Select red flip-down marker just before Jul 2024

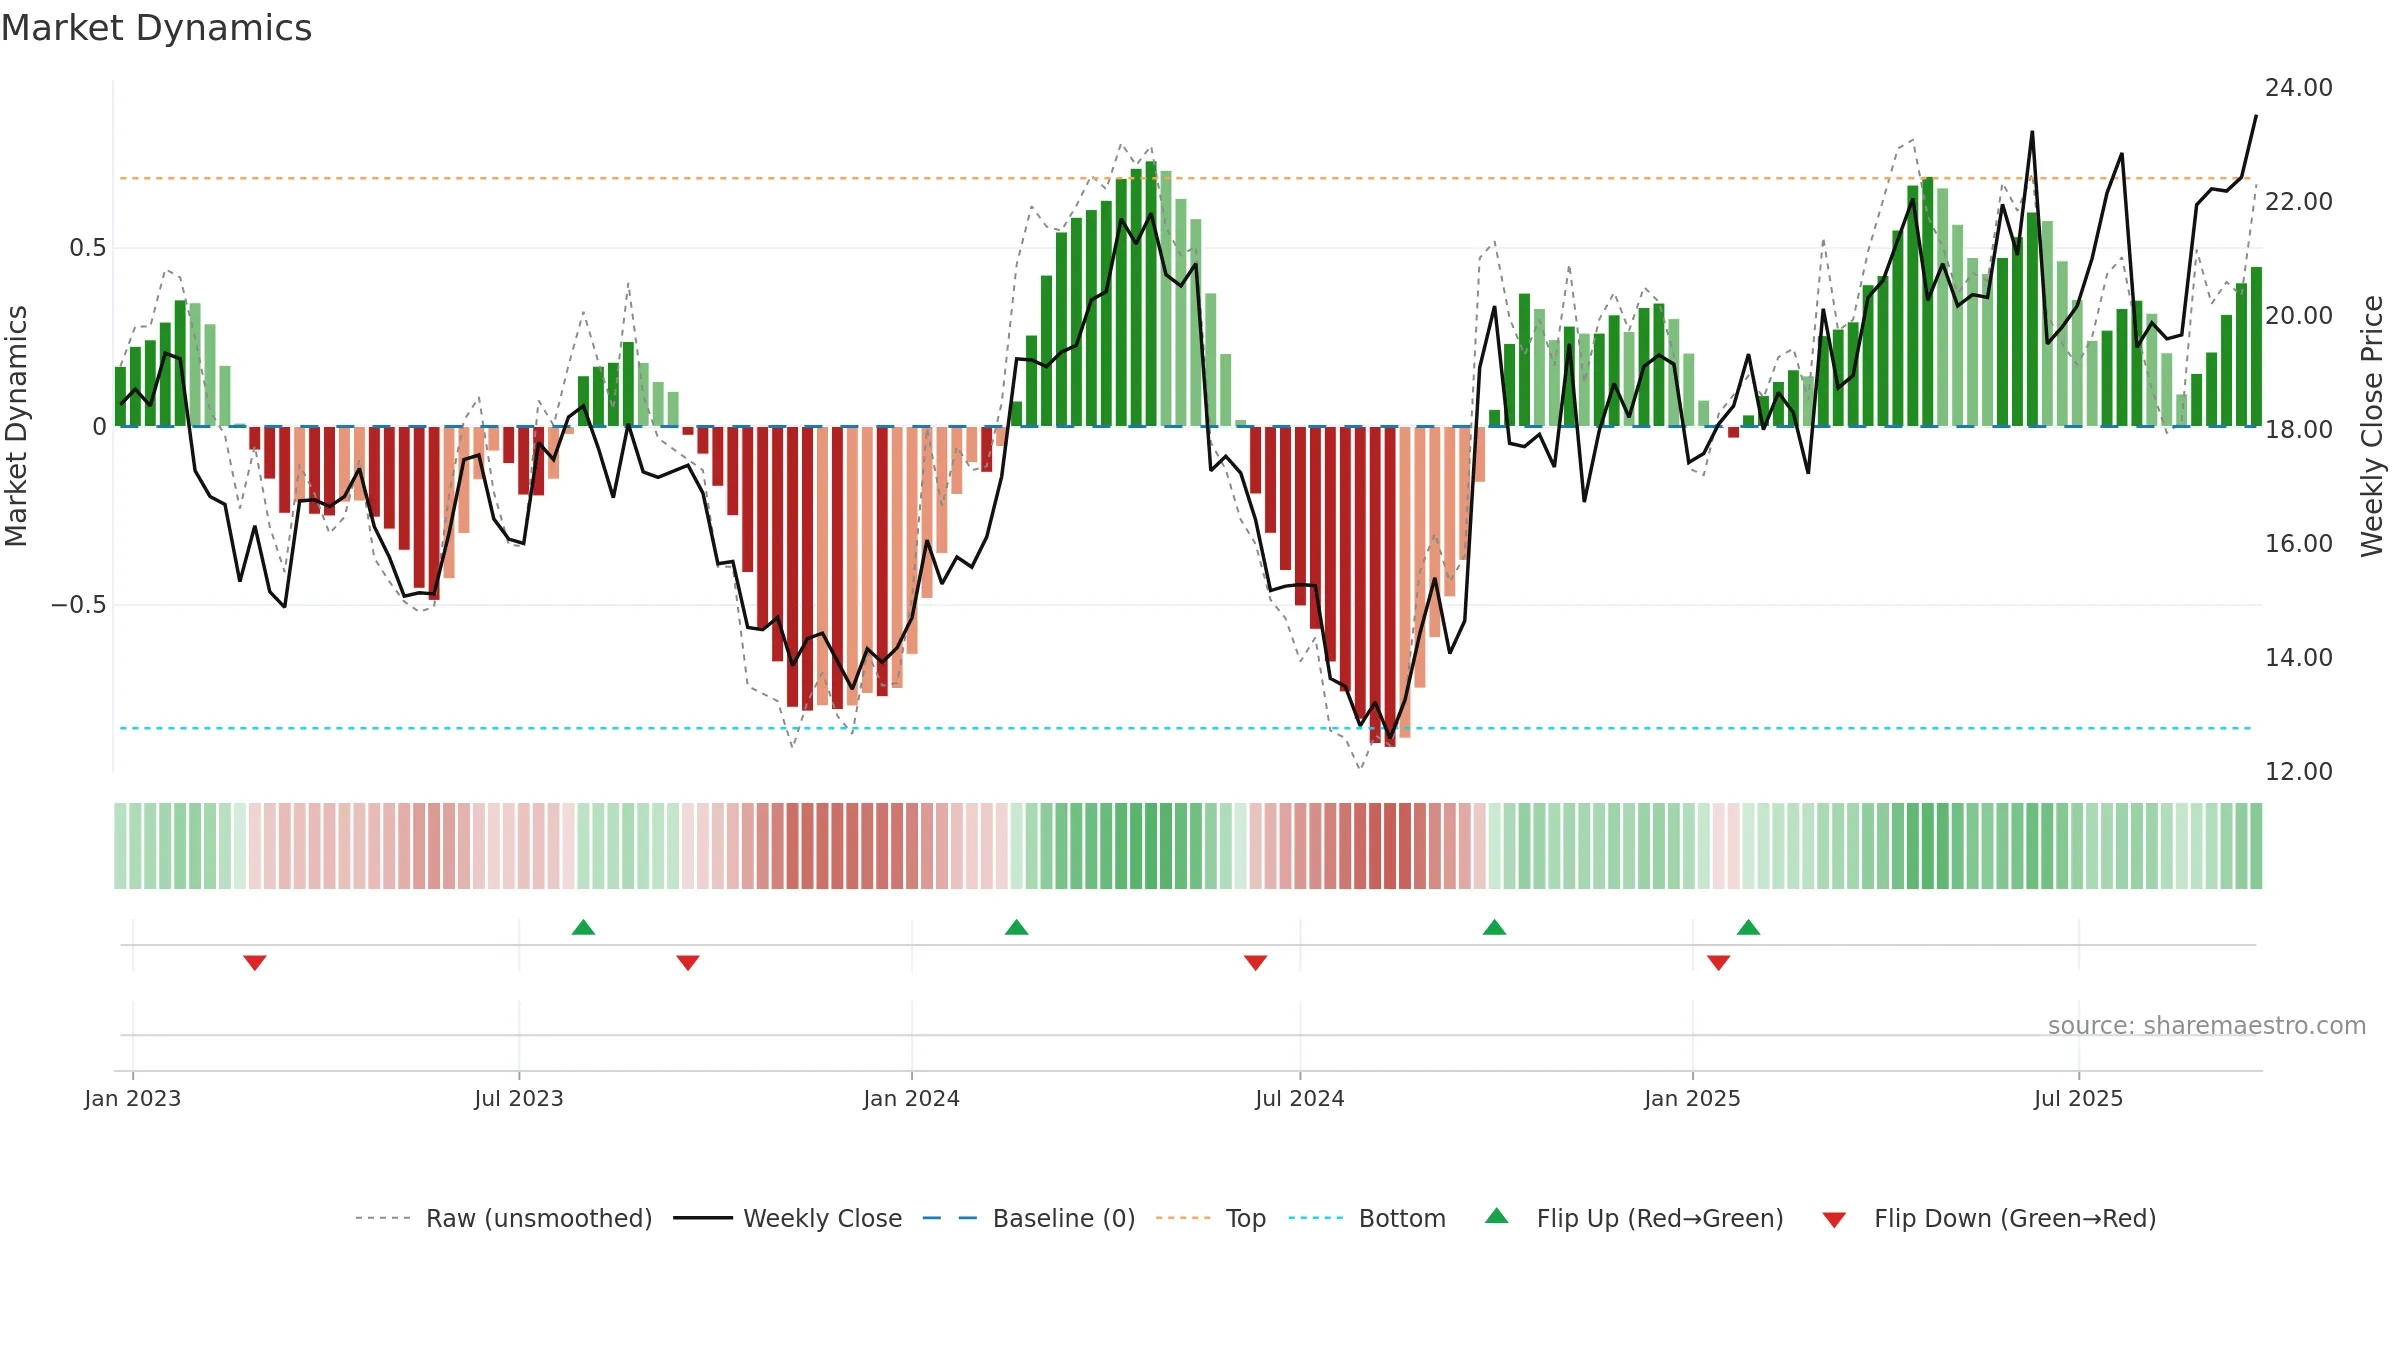[x=1256, y=963]
